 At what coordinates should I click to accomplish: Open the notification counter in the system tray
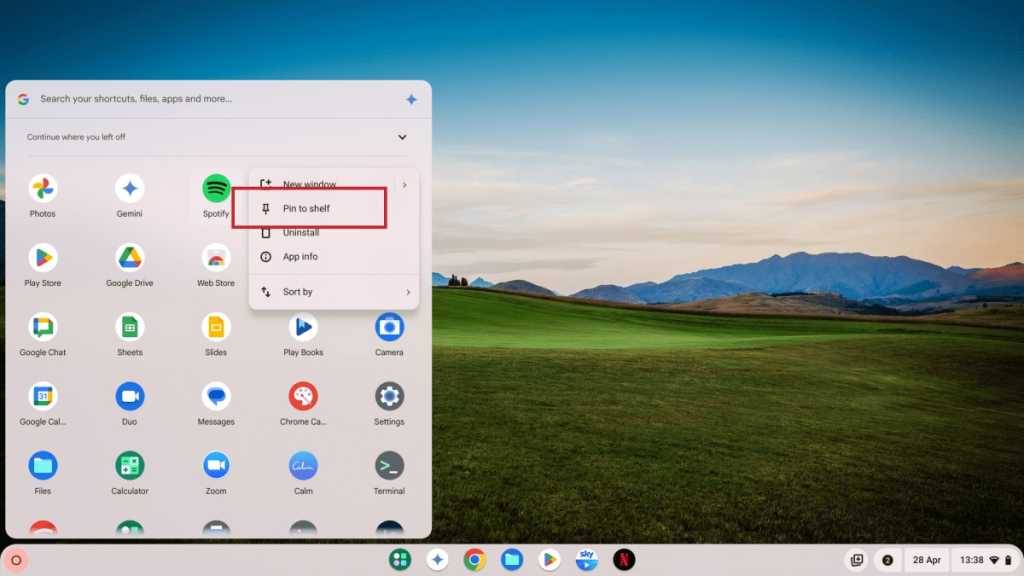coord(888,560)
